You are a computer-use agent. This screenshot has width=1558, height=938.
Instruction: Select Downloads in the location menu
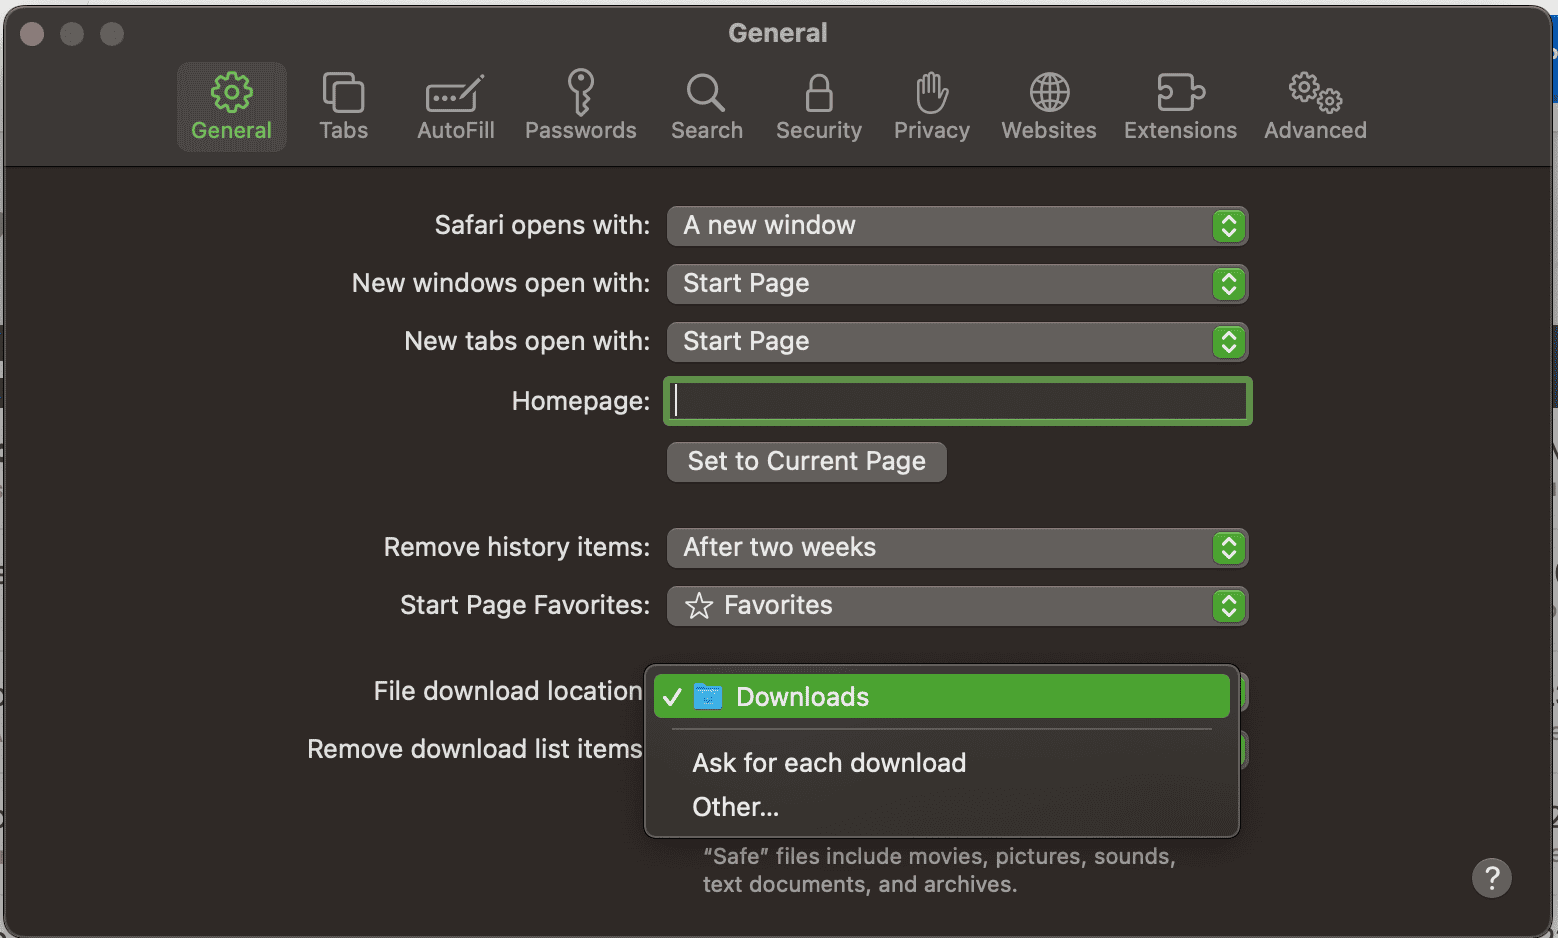tap(941, 696)
